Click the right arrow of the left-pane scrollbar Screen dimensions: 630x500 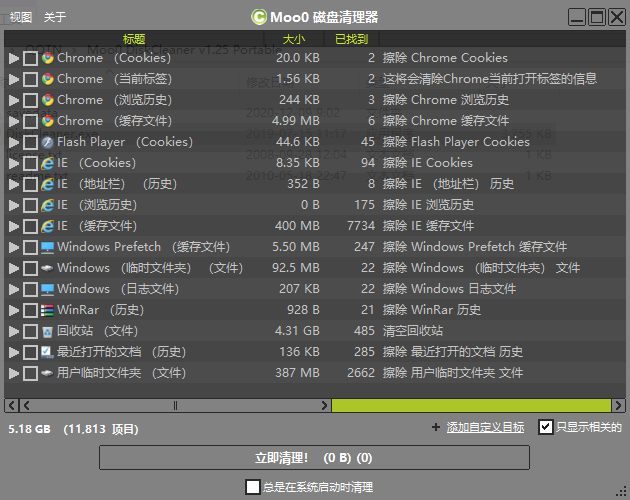[324, 406]
